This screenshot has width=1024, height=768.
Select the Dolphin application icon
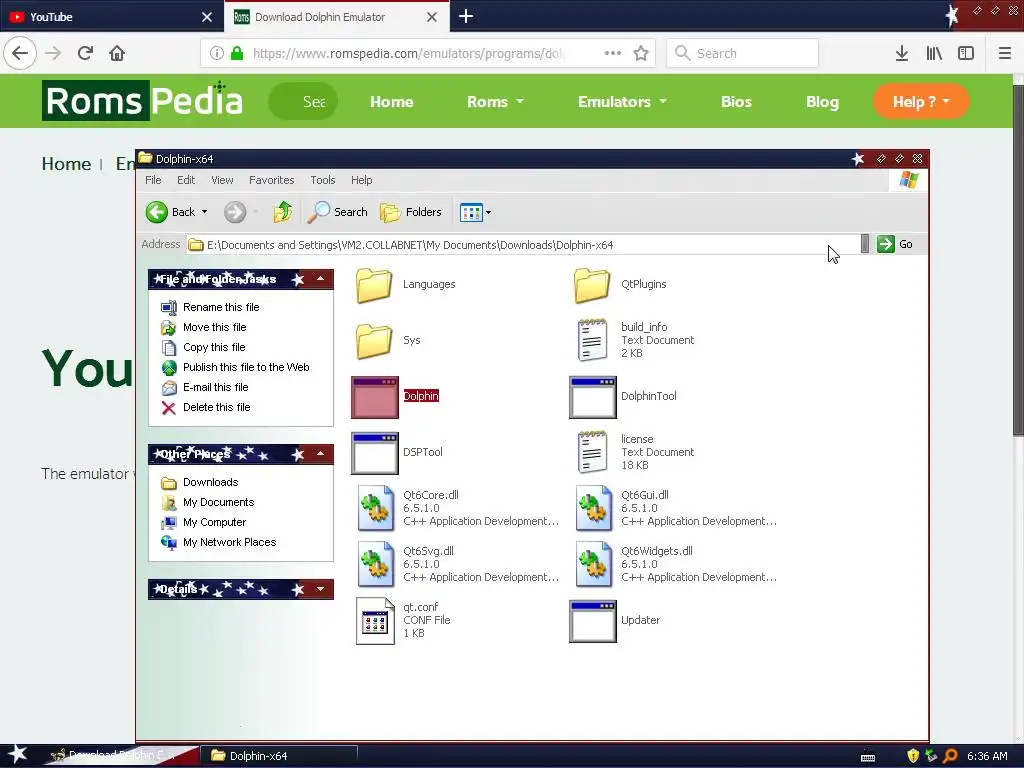point(375,396)
